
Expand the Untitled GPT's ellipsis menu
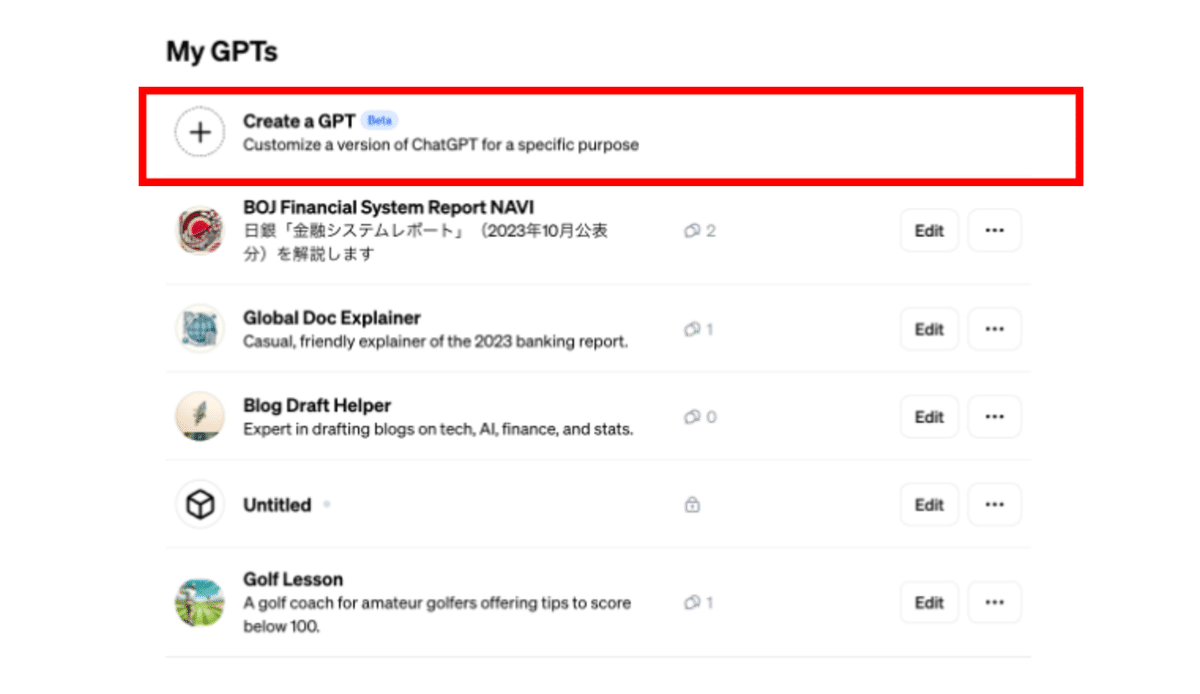[994, 504]
